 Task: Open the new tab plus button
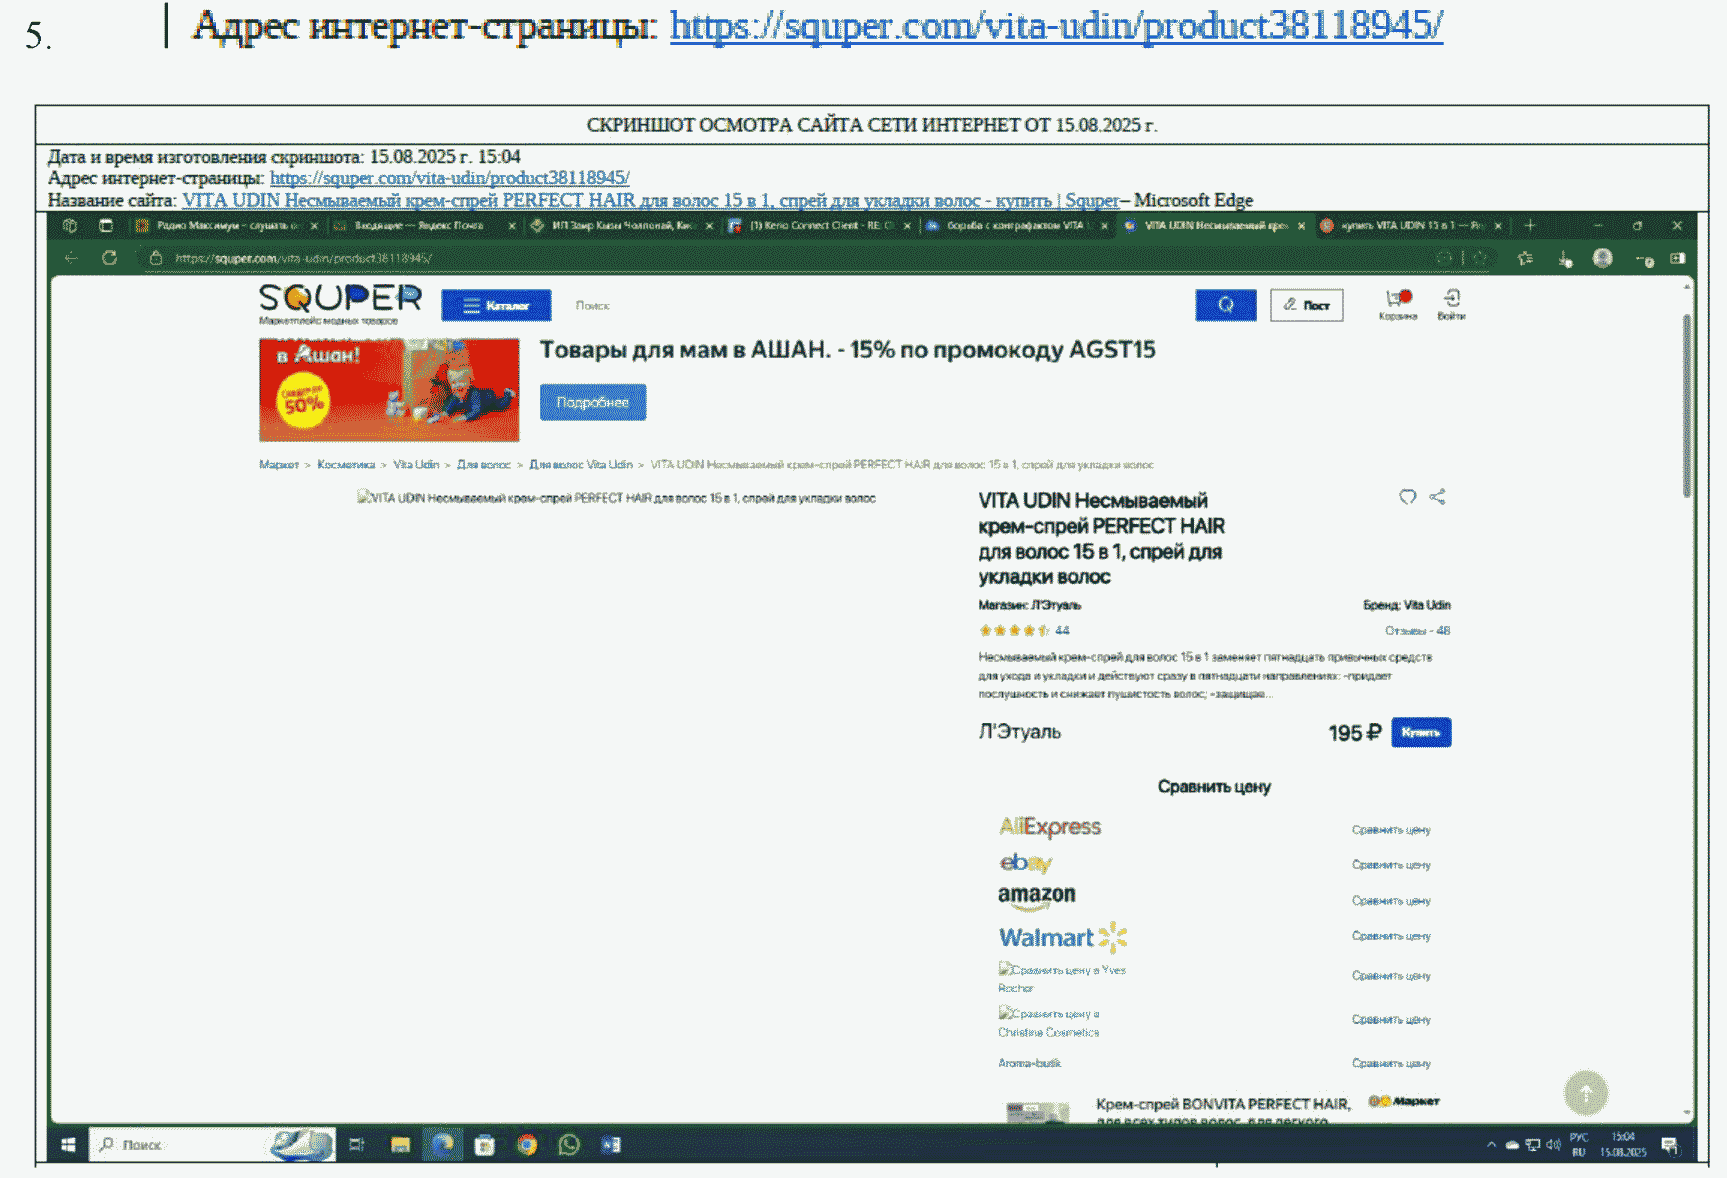coord(1529,226)
